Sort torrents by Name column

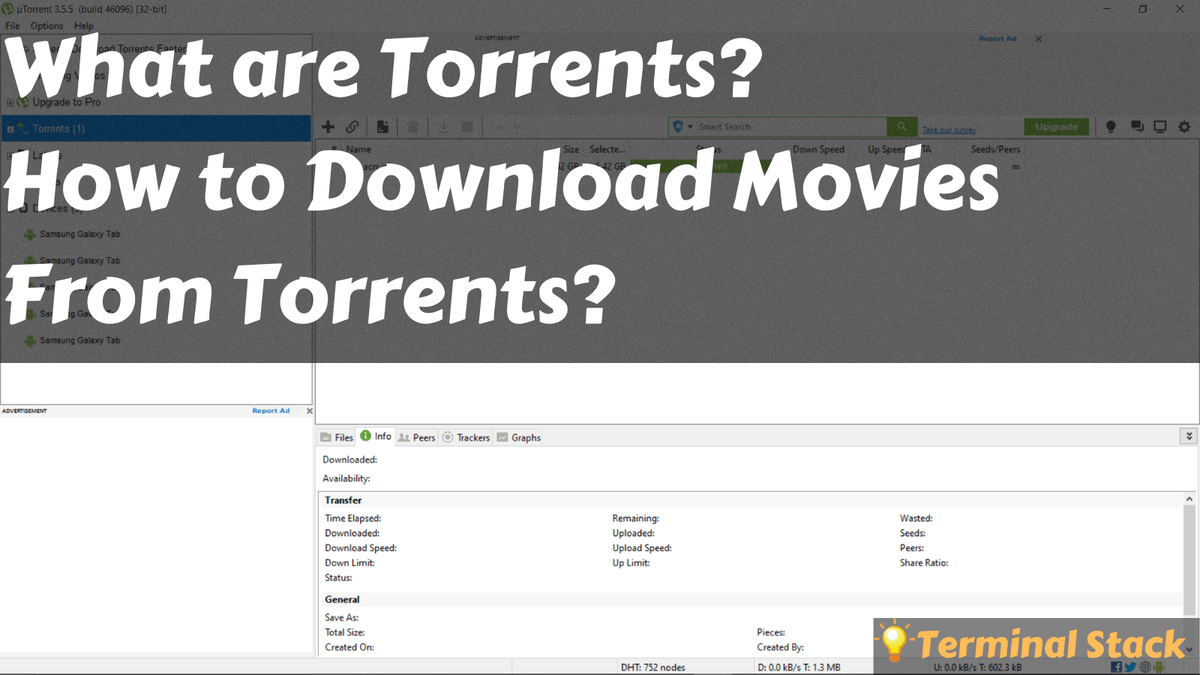point(358,149)
